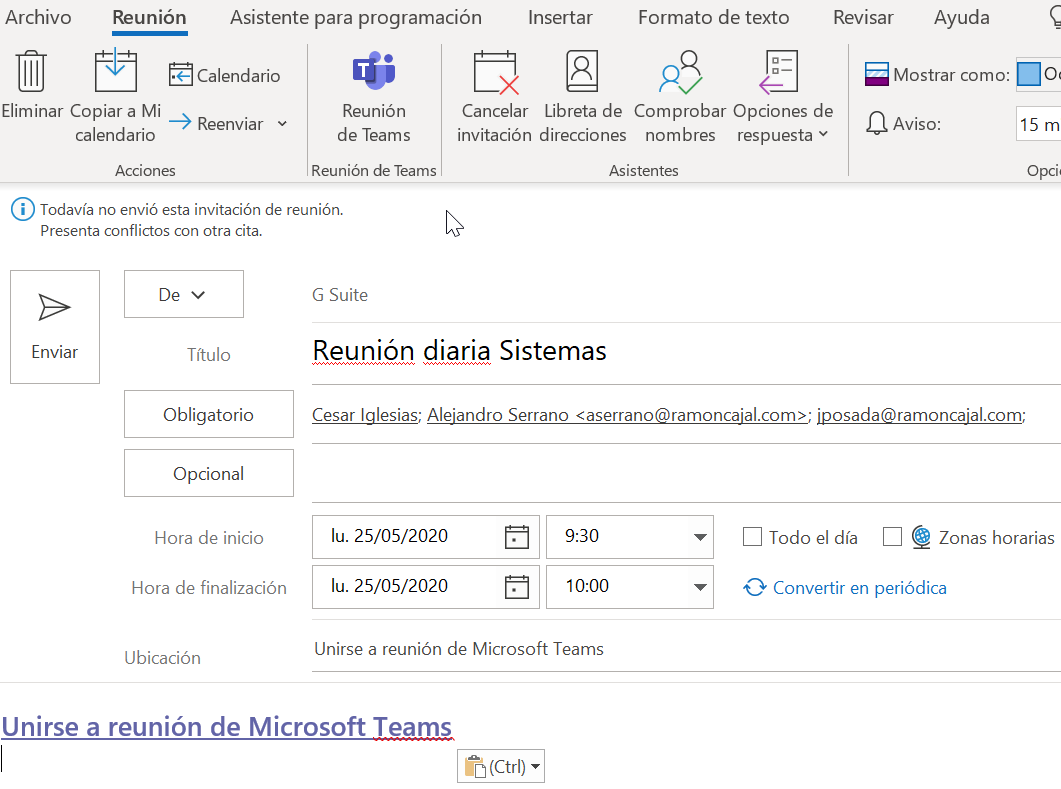1061x789 pixels.
Task: Click the Opcional attendees button
Action: 208,473
